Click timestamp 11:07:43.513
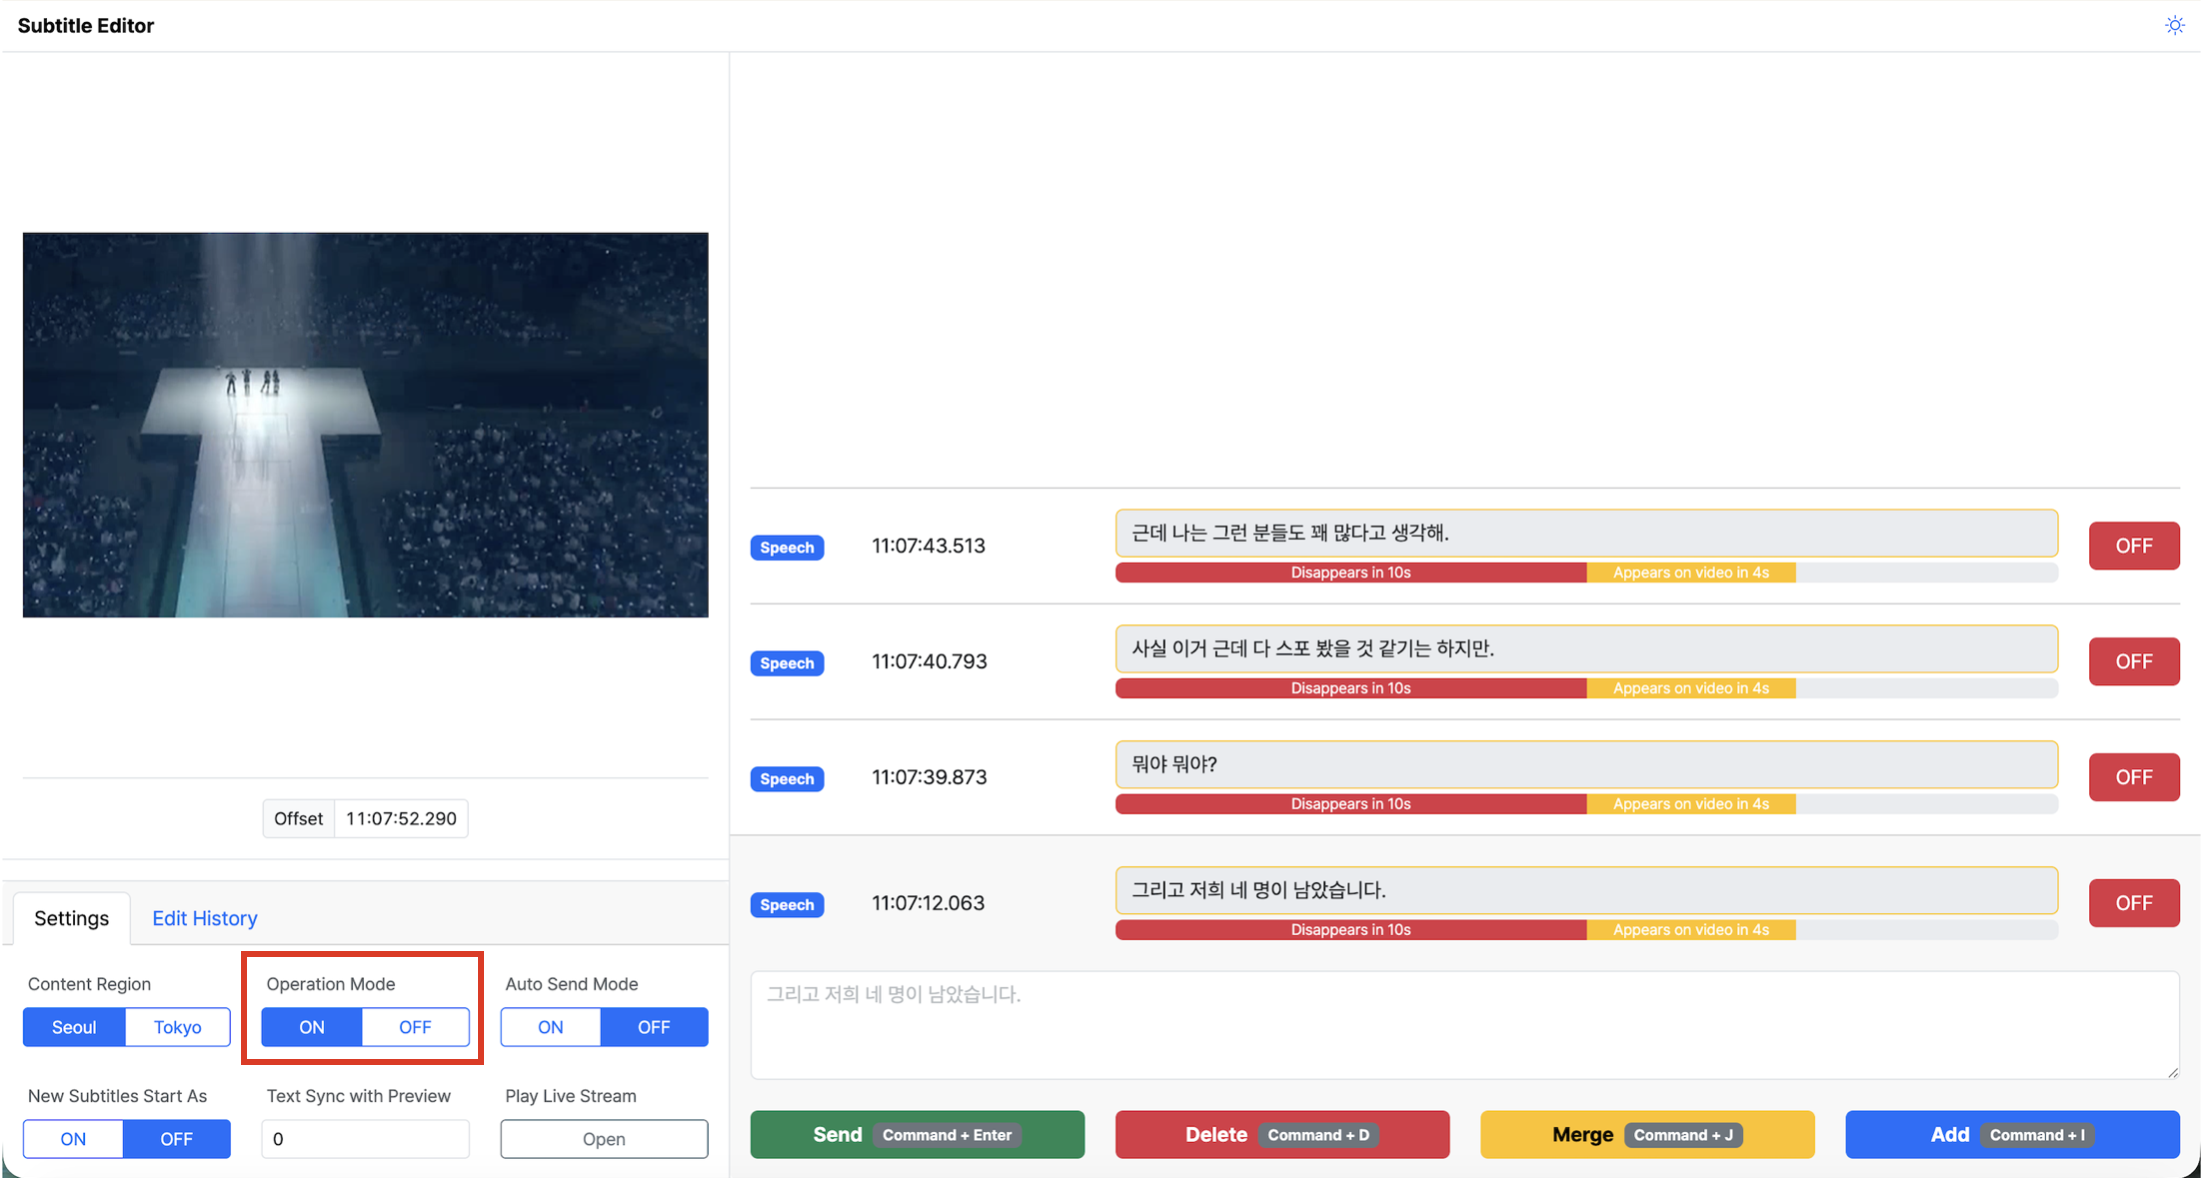2206x1178 pixels. 928,546
